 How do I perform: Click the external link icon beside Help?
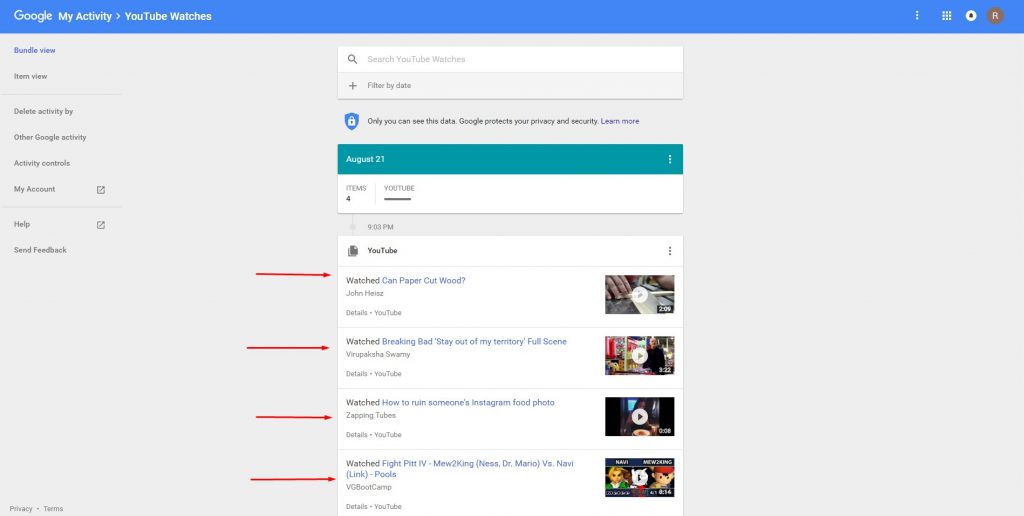[x=101, y=225]
